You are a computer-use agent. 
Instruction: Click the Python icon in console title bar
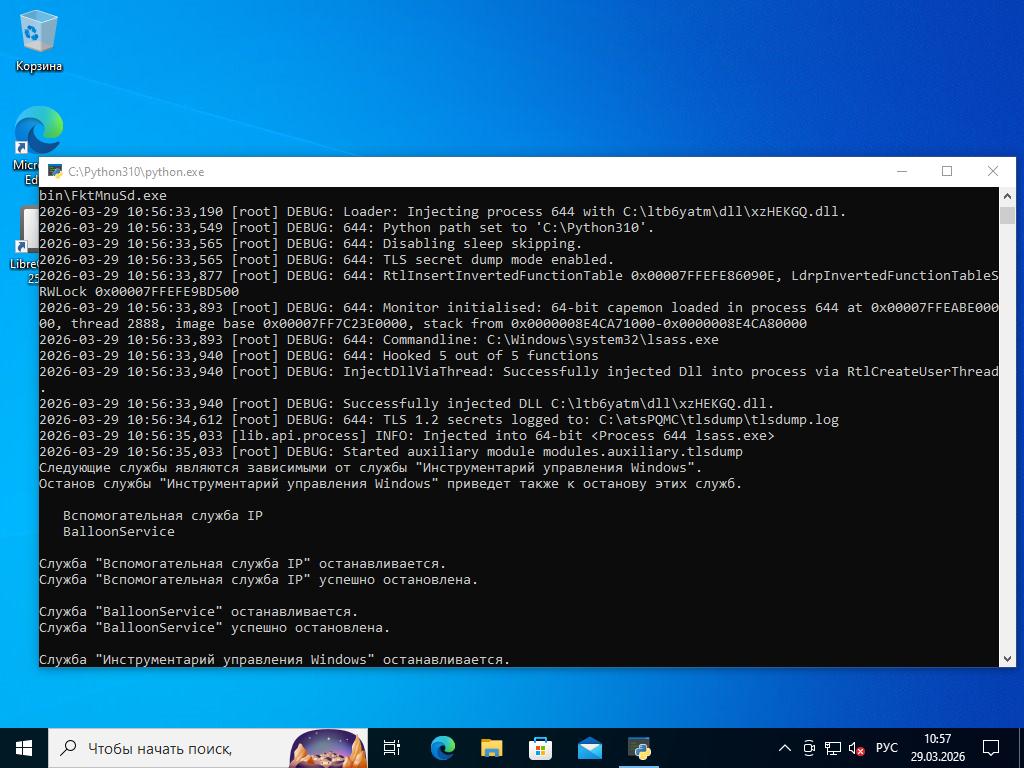tap(54, 172)
